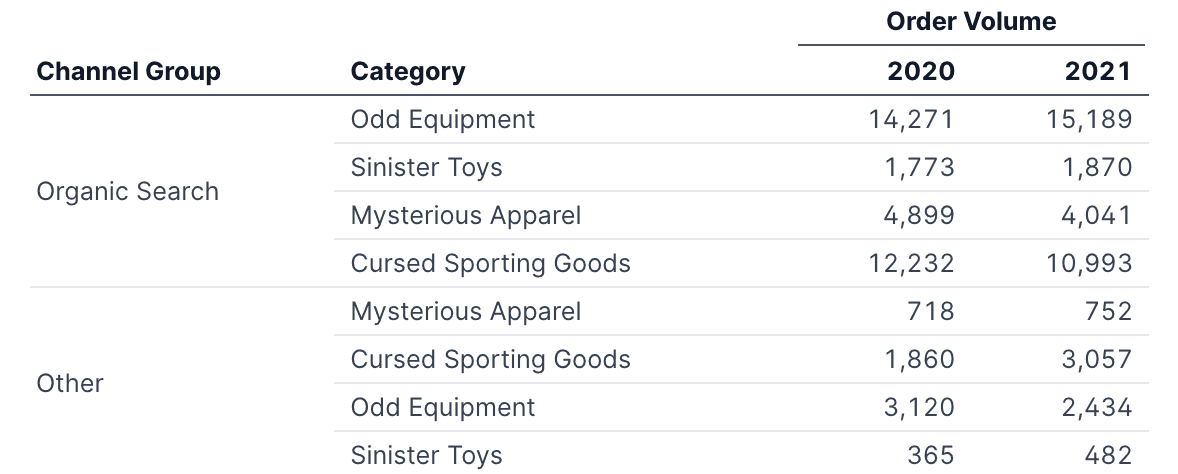Image resolution: width=1178 pixels, height=474 pixels.
Task: Click Cursed Sporting Goods in Other group
Action: (x=490, y=359)
